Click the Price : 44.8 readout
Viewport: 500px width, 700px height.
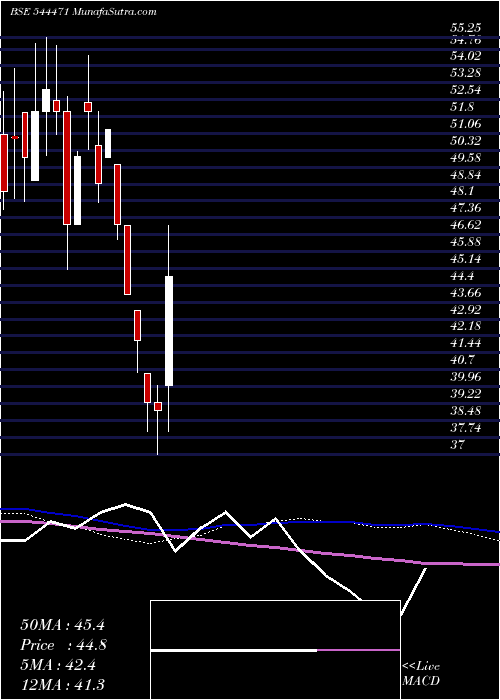[63, 645]
